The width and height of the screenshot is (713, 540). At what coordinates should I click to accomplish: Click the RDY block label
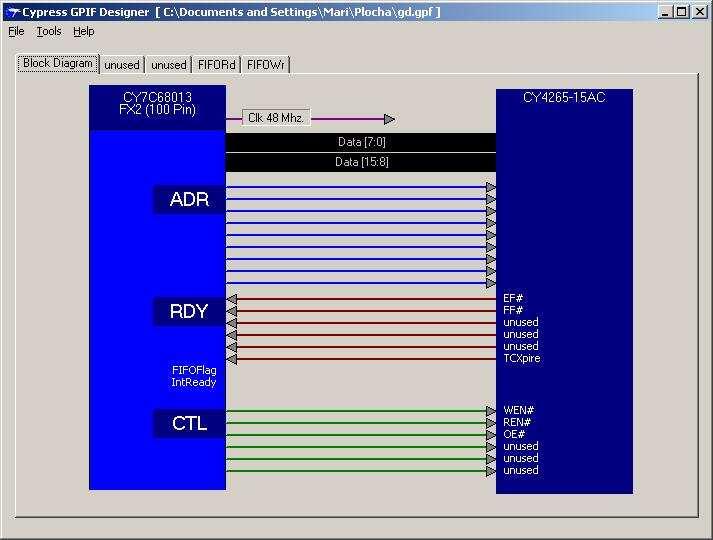click(189, 311)
